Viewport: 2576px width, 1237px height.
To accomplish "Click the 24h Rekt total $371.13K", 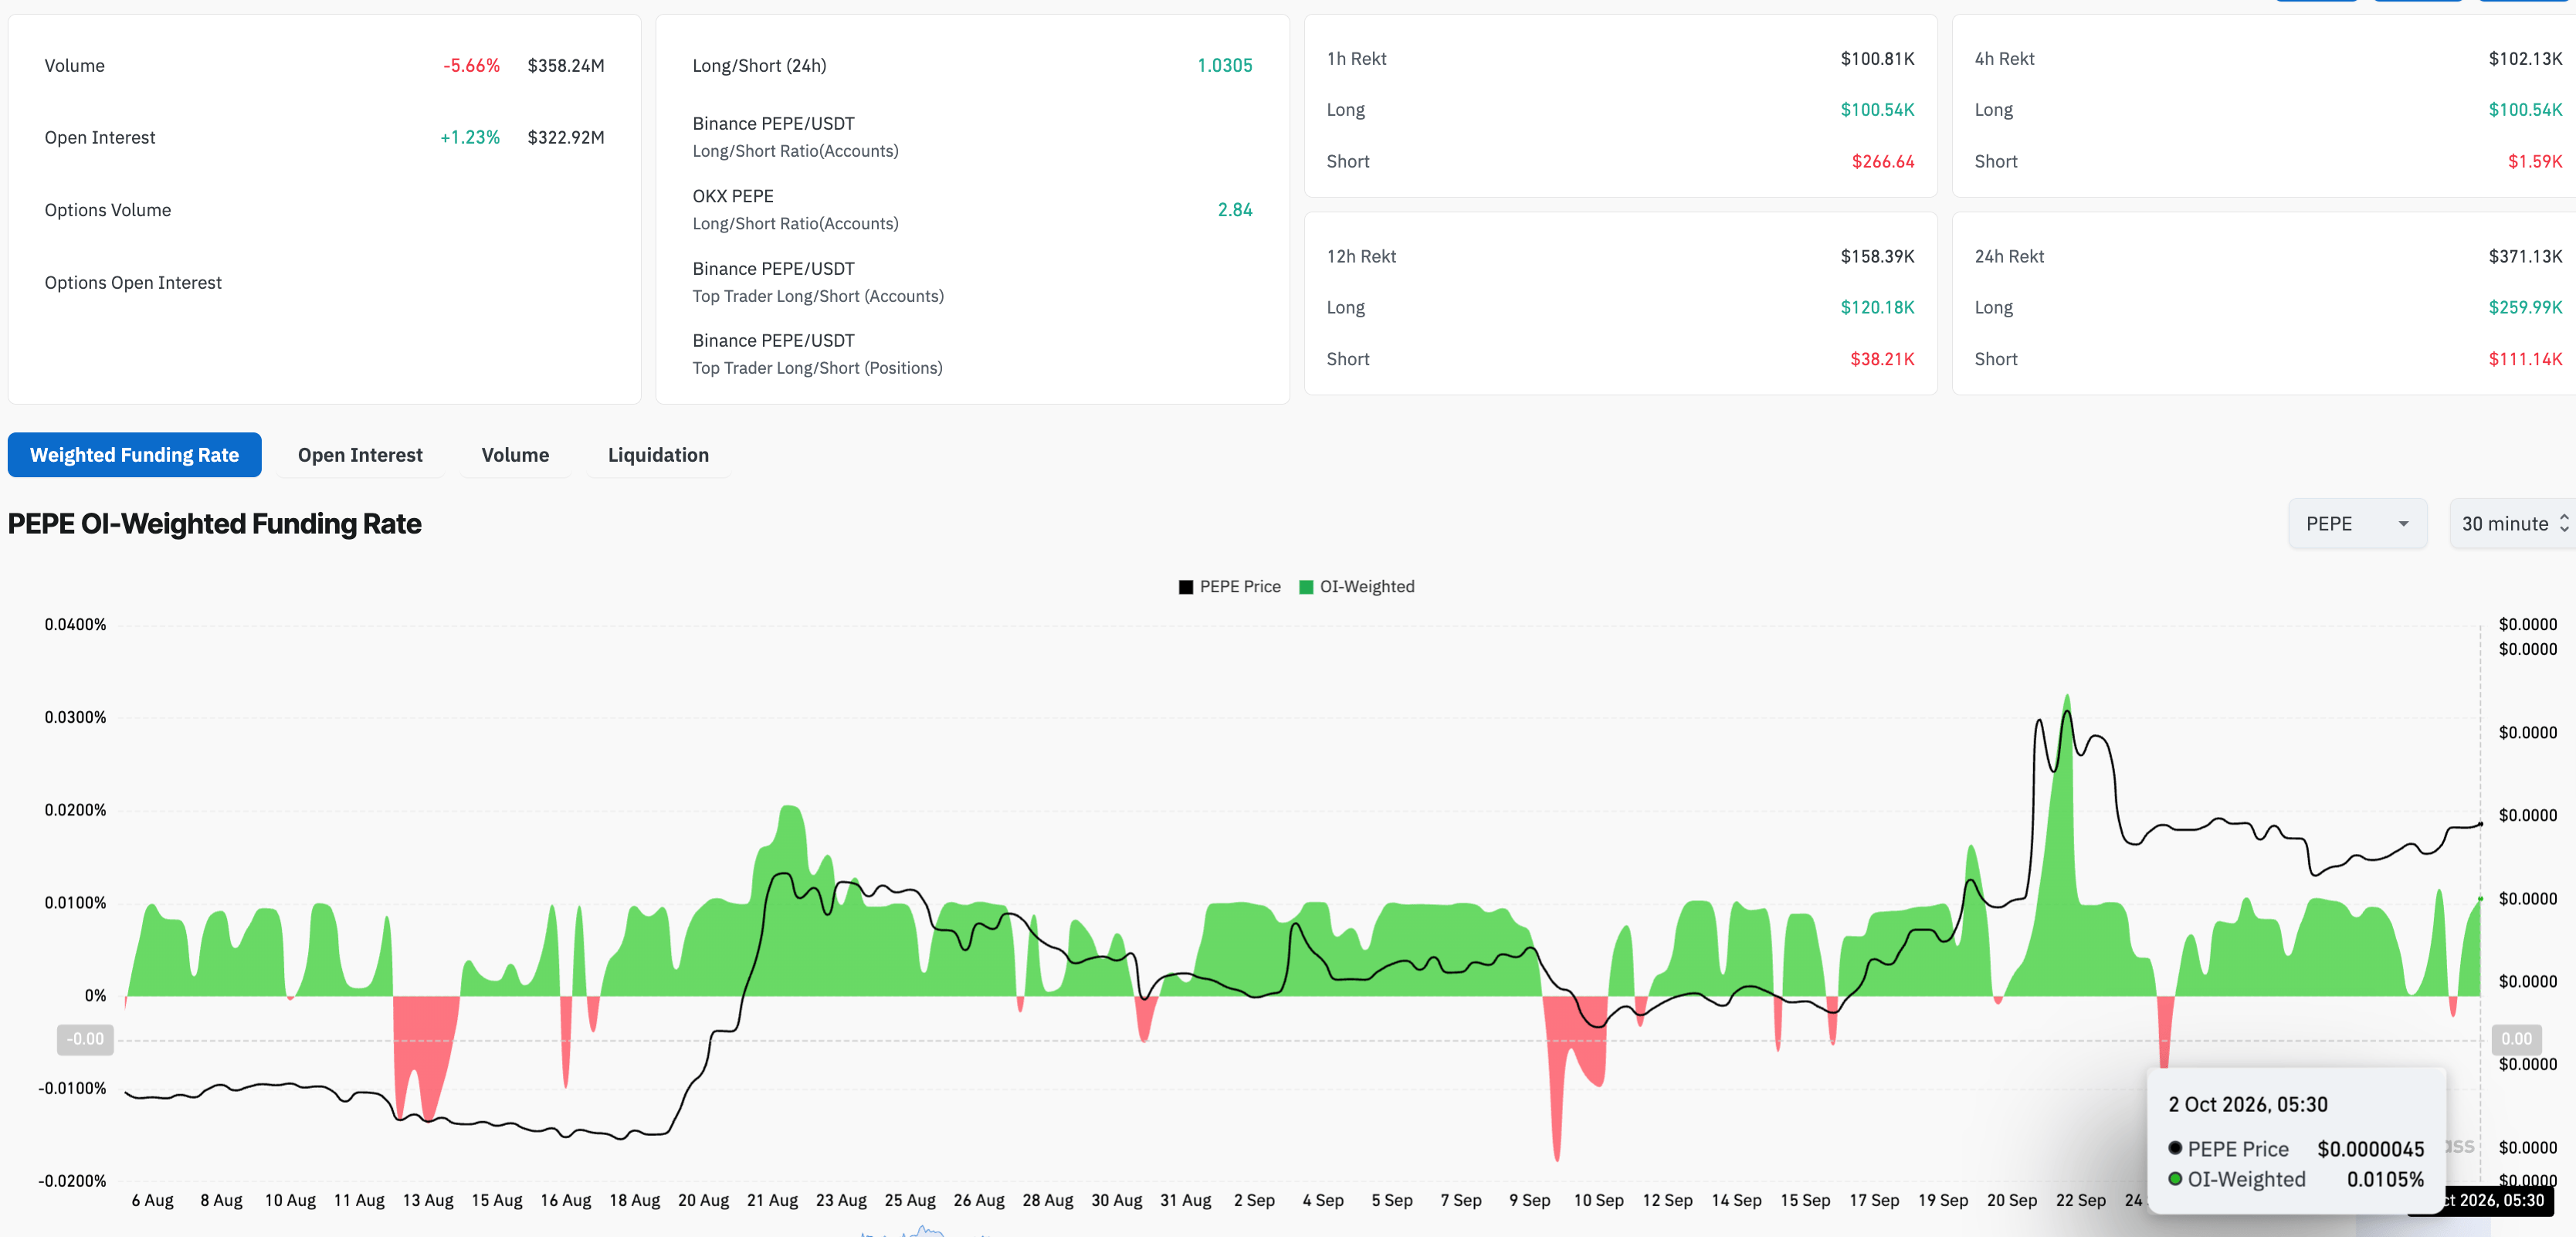I will 2525,256.
